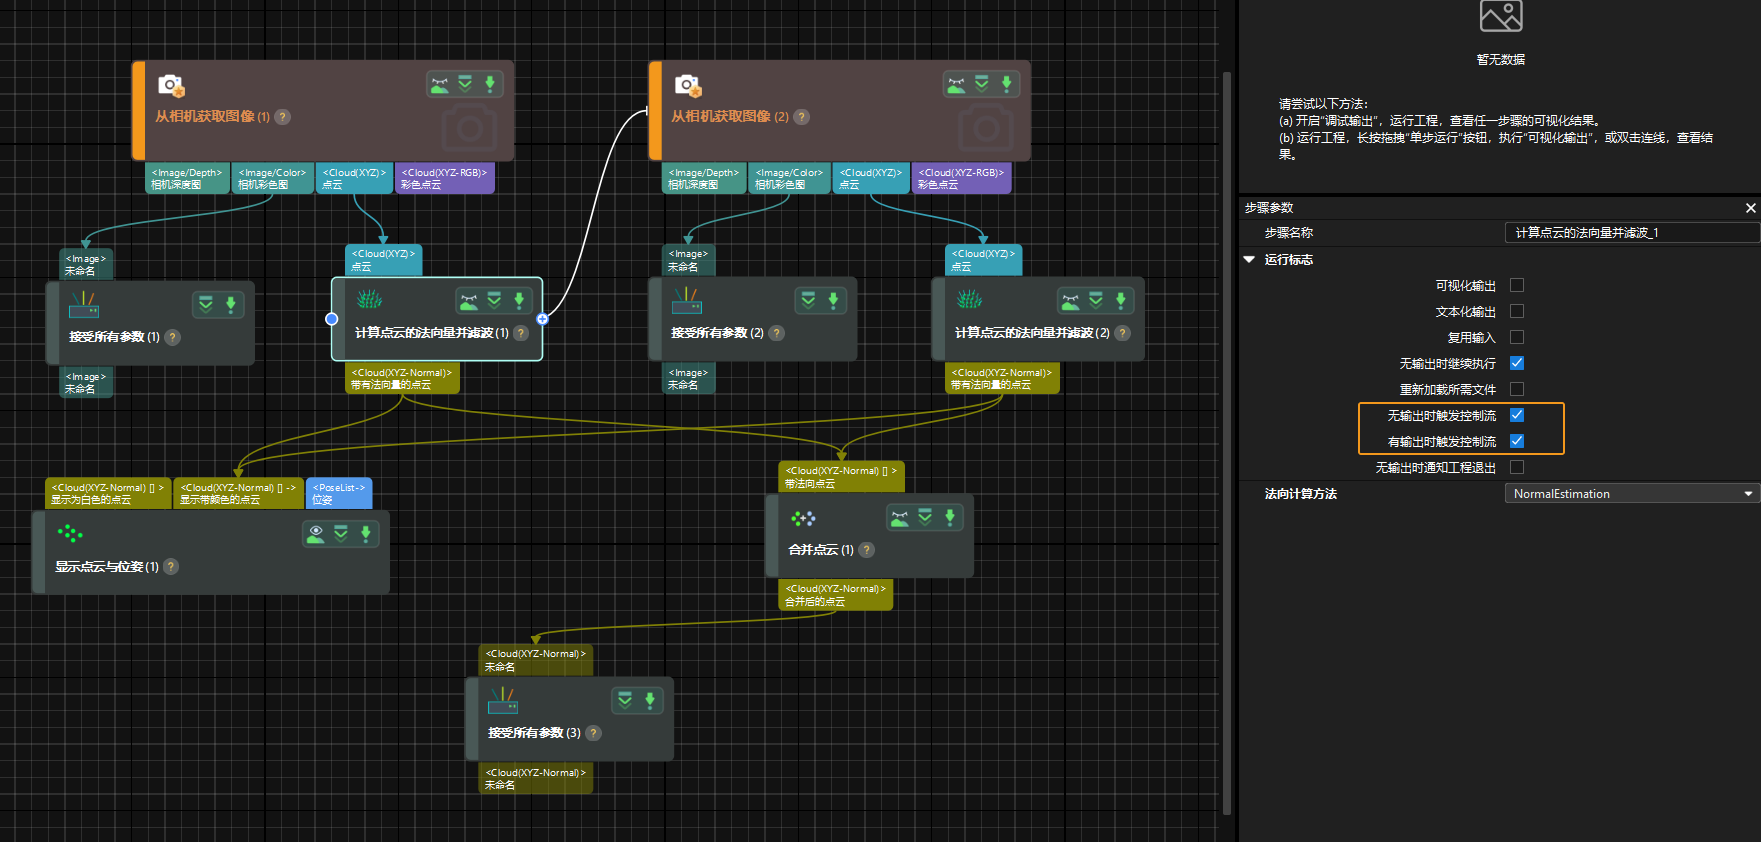Enable the 可视化输出 checkbox

pos(1517,285)
